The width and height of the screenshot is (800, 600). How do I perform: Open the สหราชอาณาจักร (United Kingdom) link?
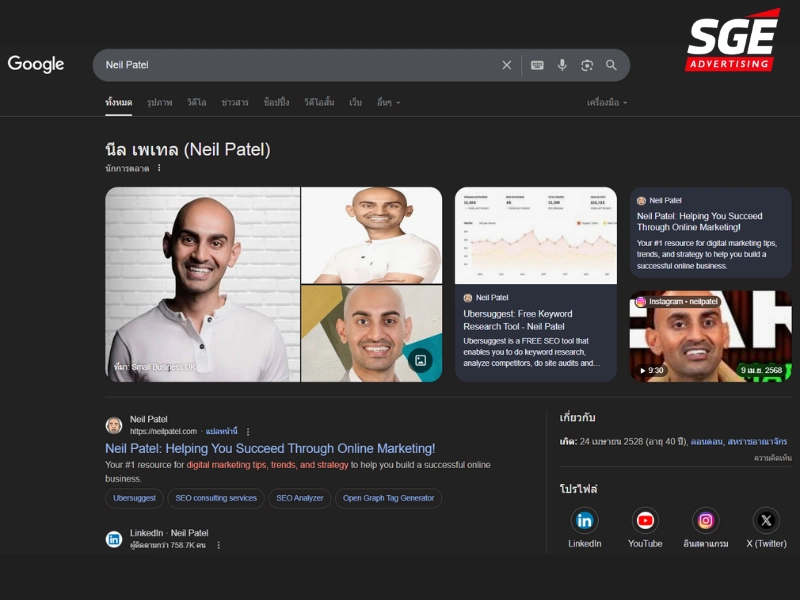click(x=757, y=441)
